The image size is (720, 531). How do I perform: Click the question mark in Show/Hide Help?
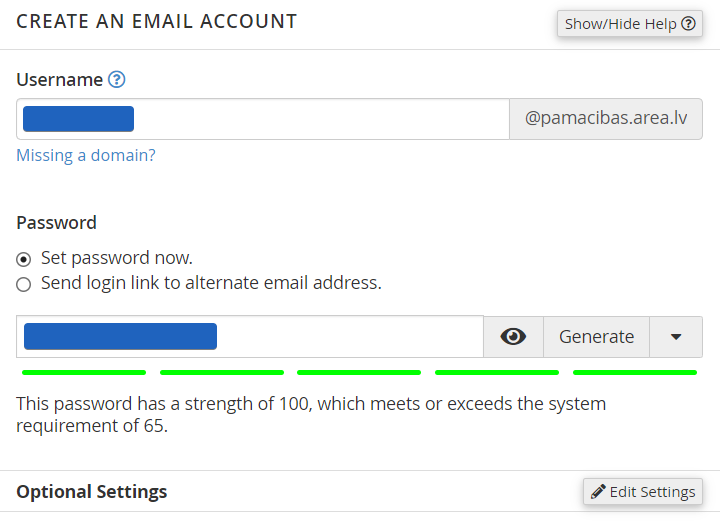[688, 24]
